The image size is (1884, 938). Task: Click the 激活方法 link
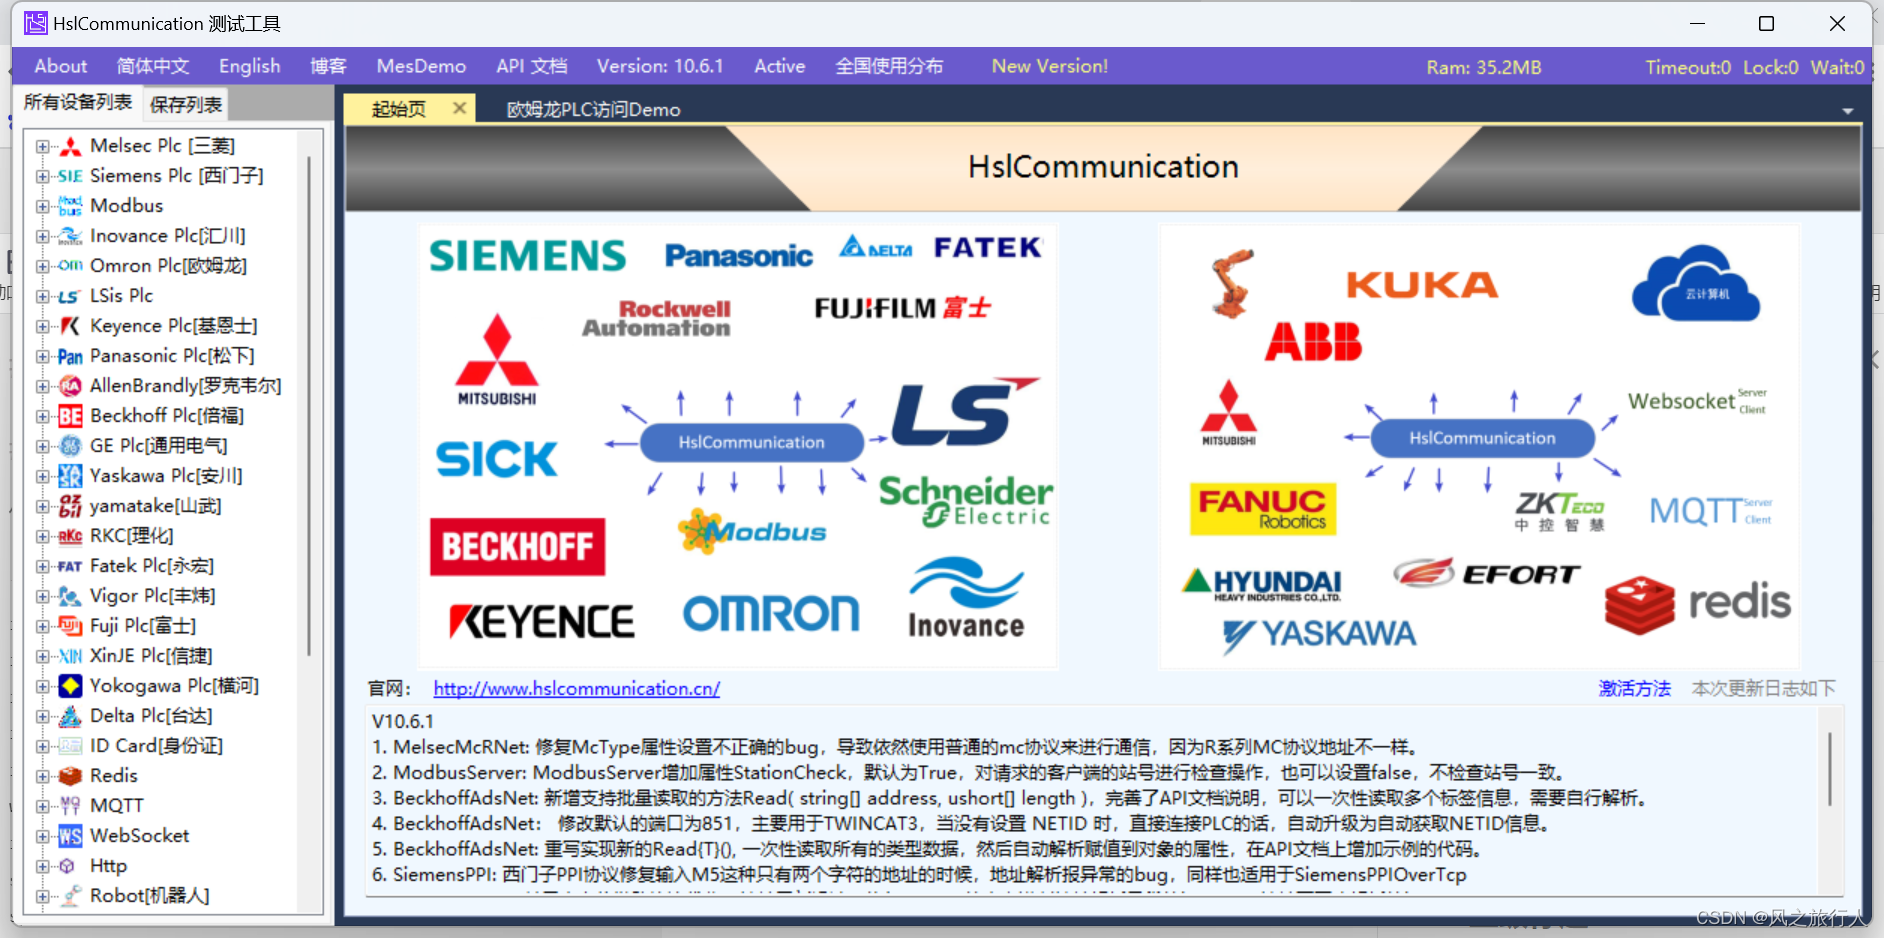click(1634, 688)
